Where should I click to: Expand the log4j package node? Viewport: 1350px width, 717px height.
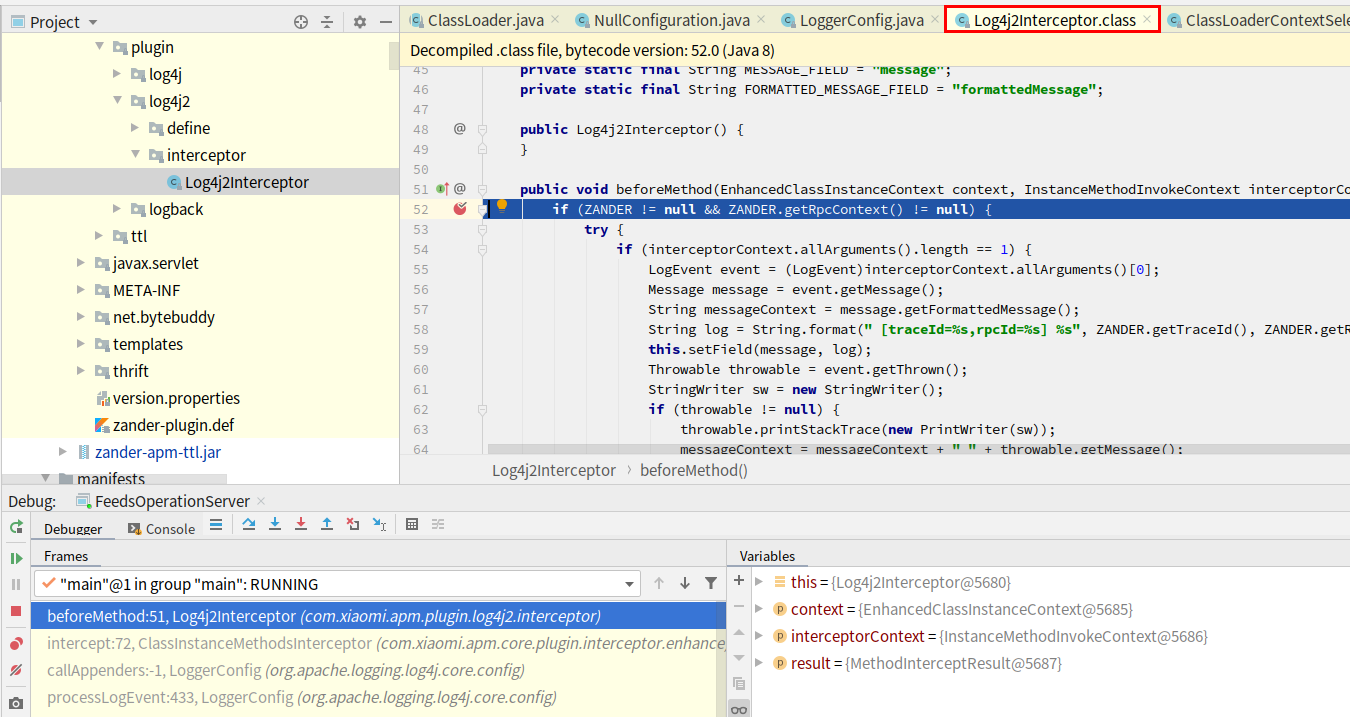[x=117, y=74]
